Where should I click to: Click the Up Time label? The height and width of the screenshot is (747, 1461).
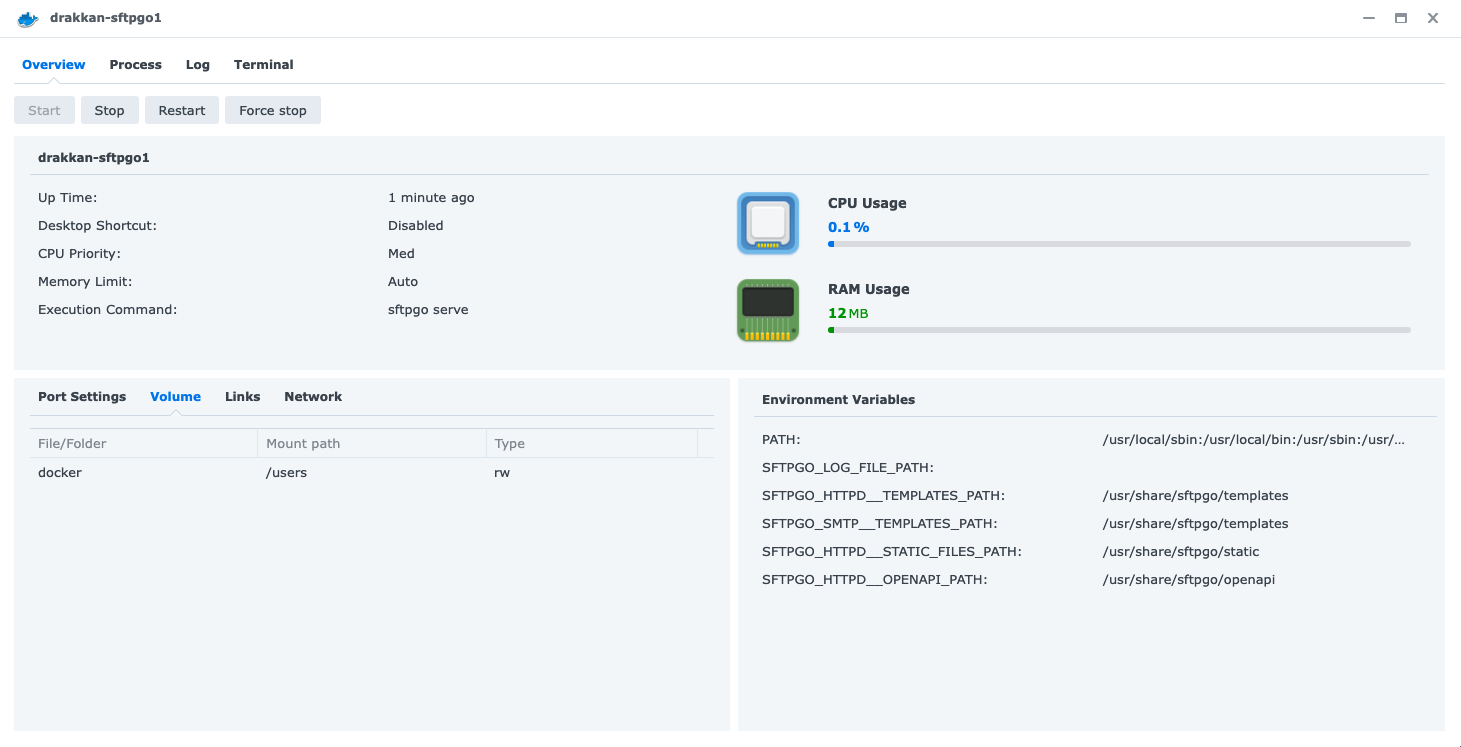pos(67,197)
